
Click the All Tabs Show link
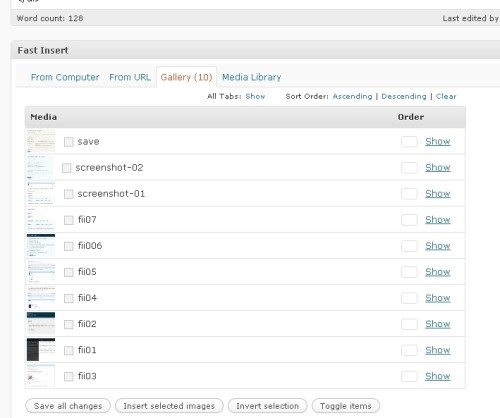[255, 96]
